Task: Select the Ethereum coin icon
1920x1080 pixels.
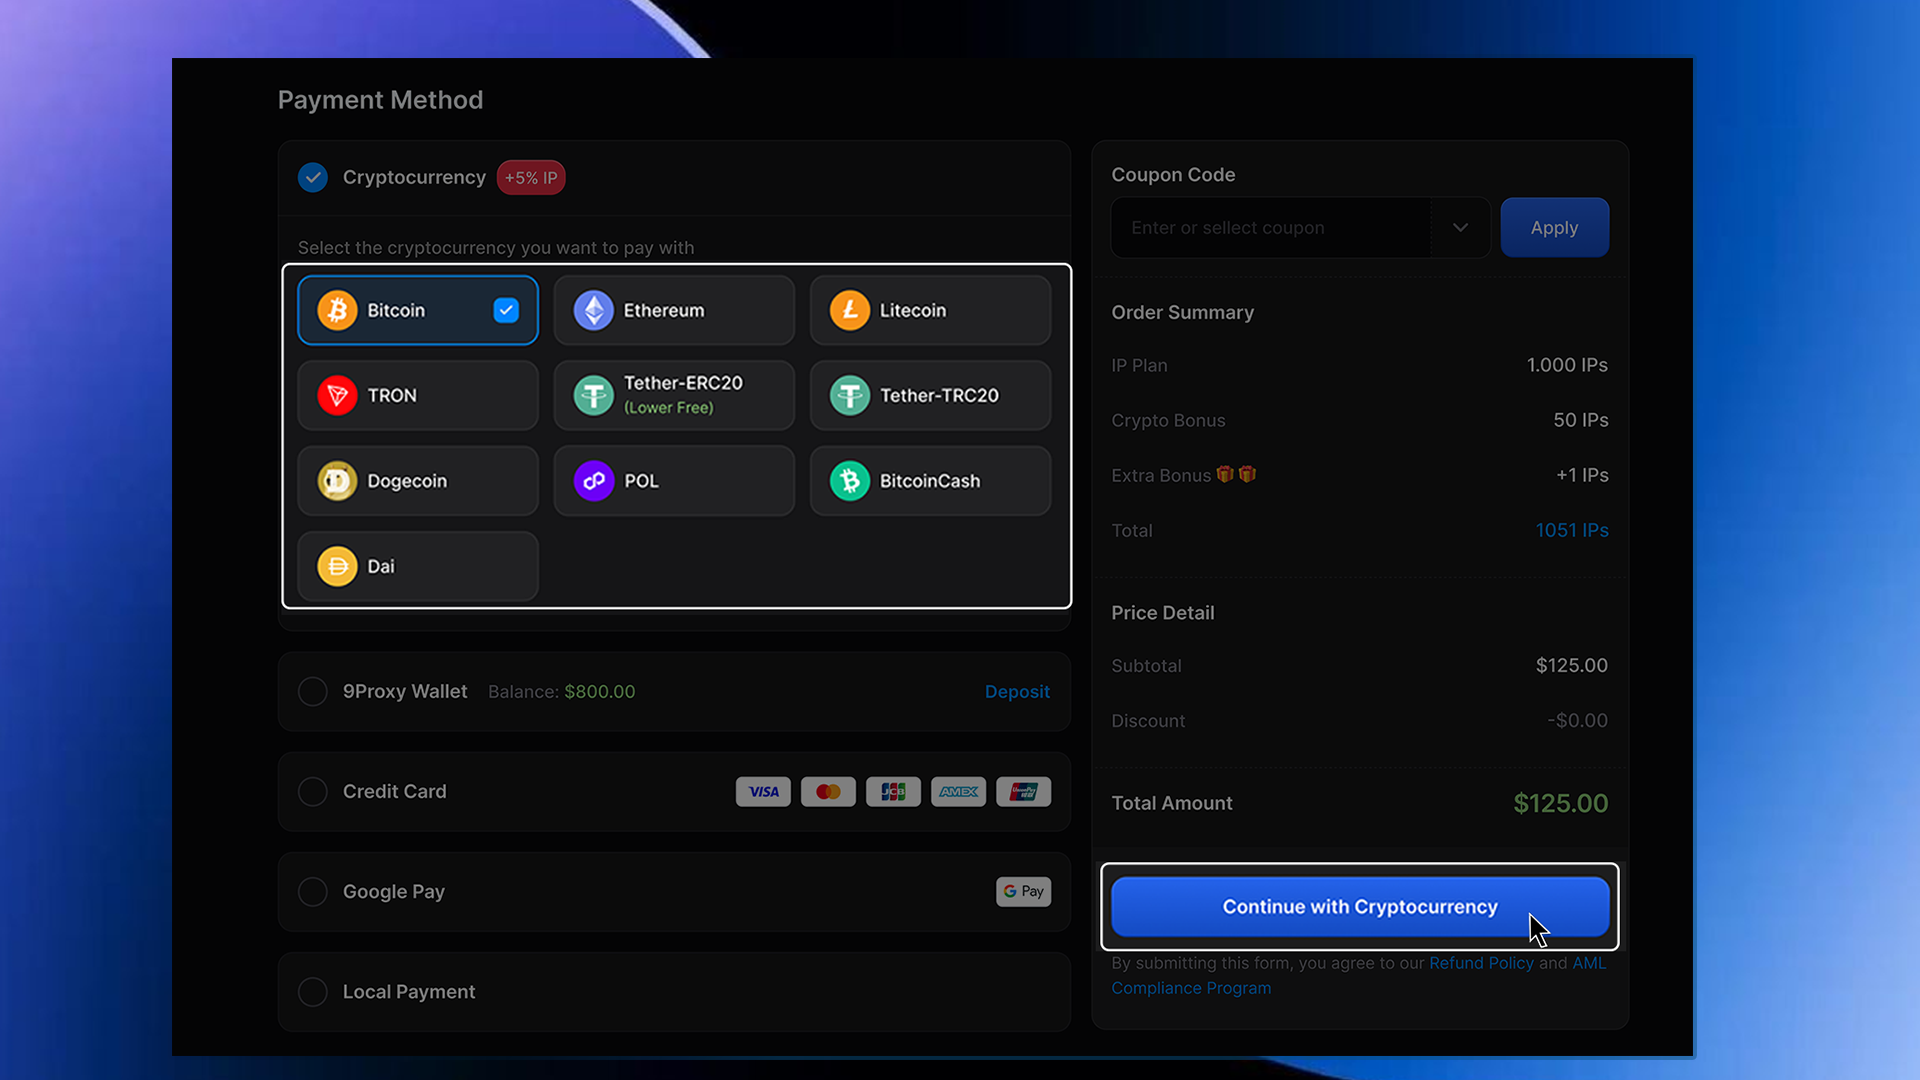Action: click(593, 311)
